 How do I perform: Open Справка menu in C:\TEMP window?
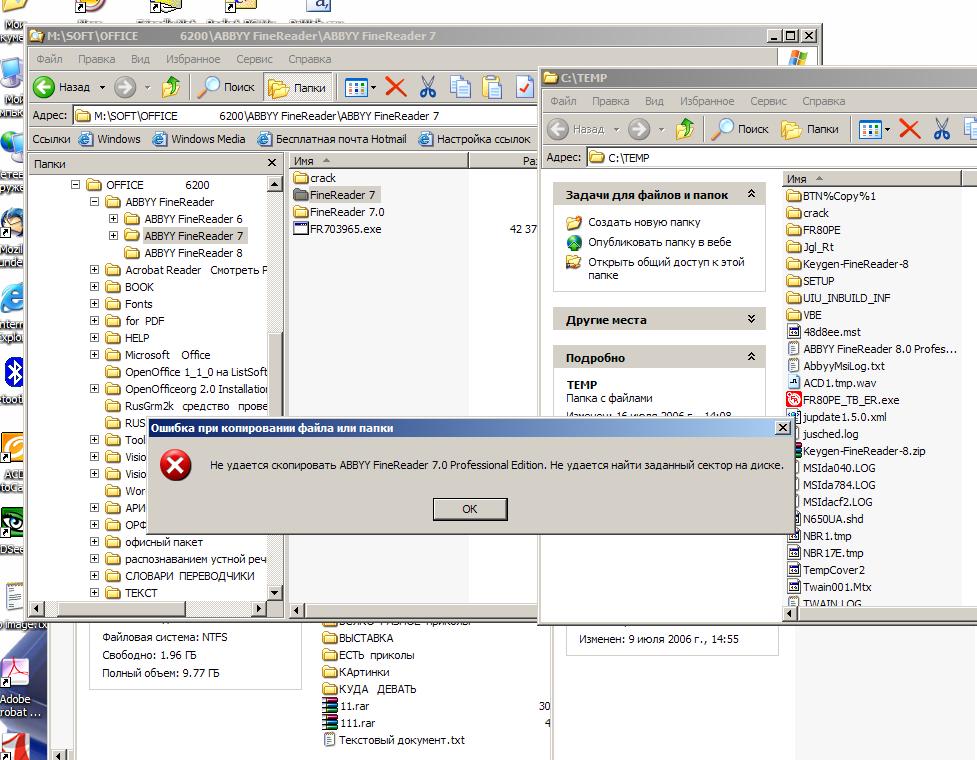click(824, 101)
